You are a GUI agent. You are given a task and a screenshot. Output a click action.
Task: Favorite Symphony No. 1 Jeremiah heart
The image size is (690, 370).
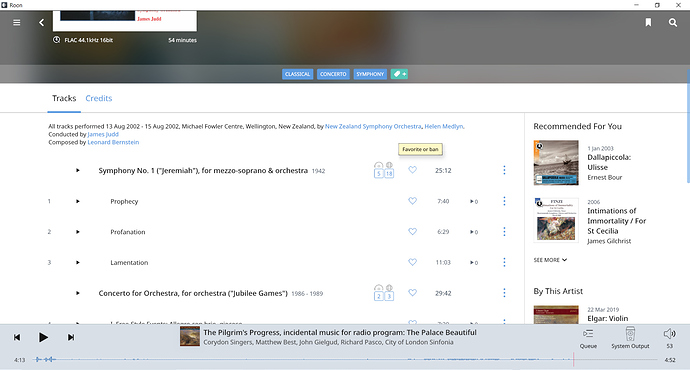412,170
